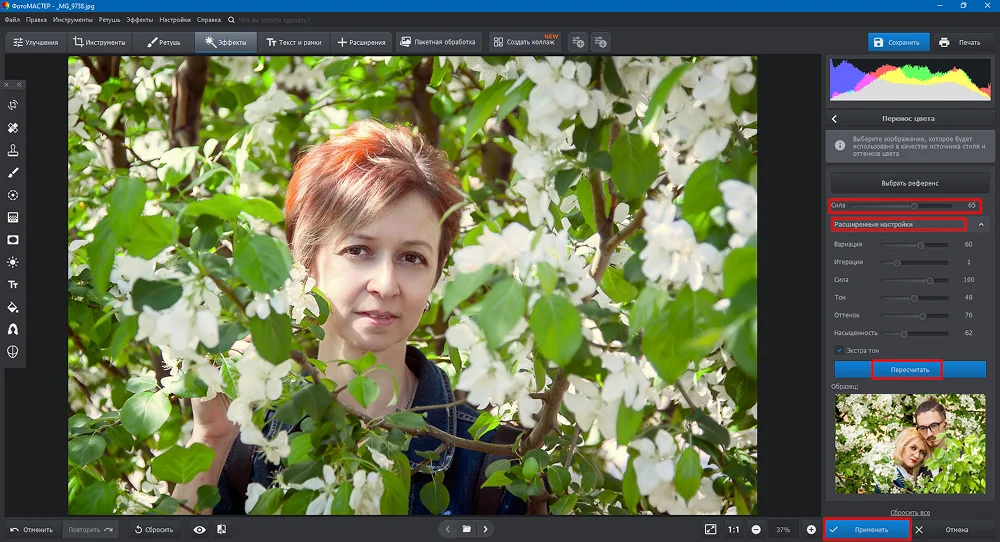
Task: Click the Насыщенность slider
Action: coord(915,333)
